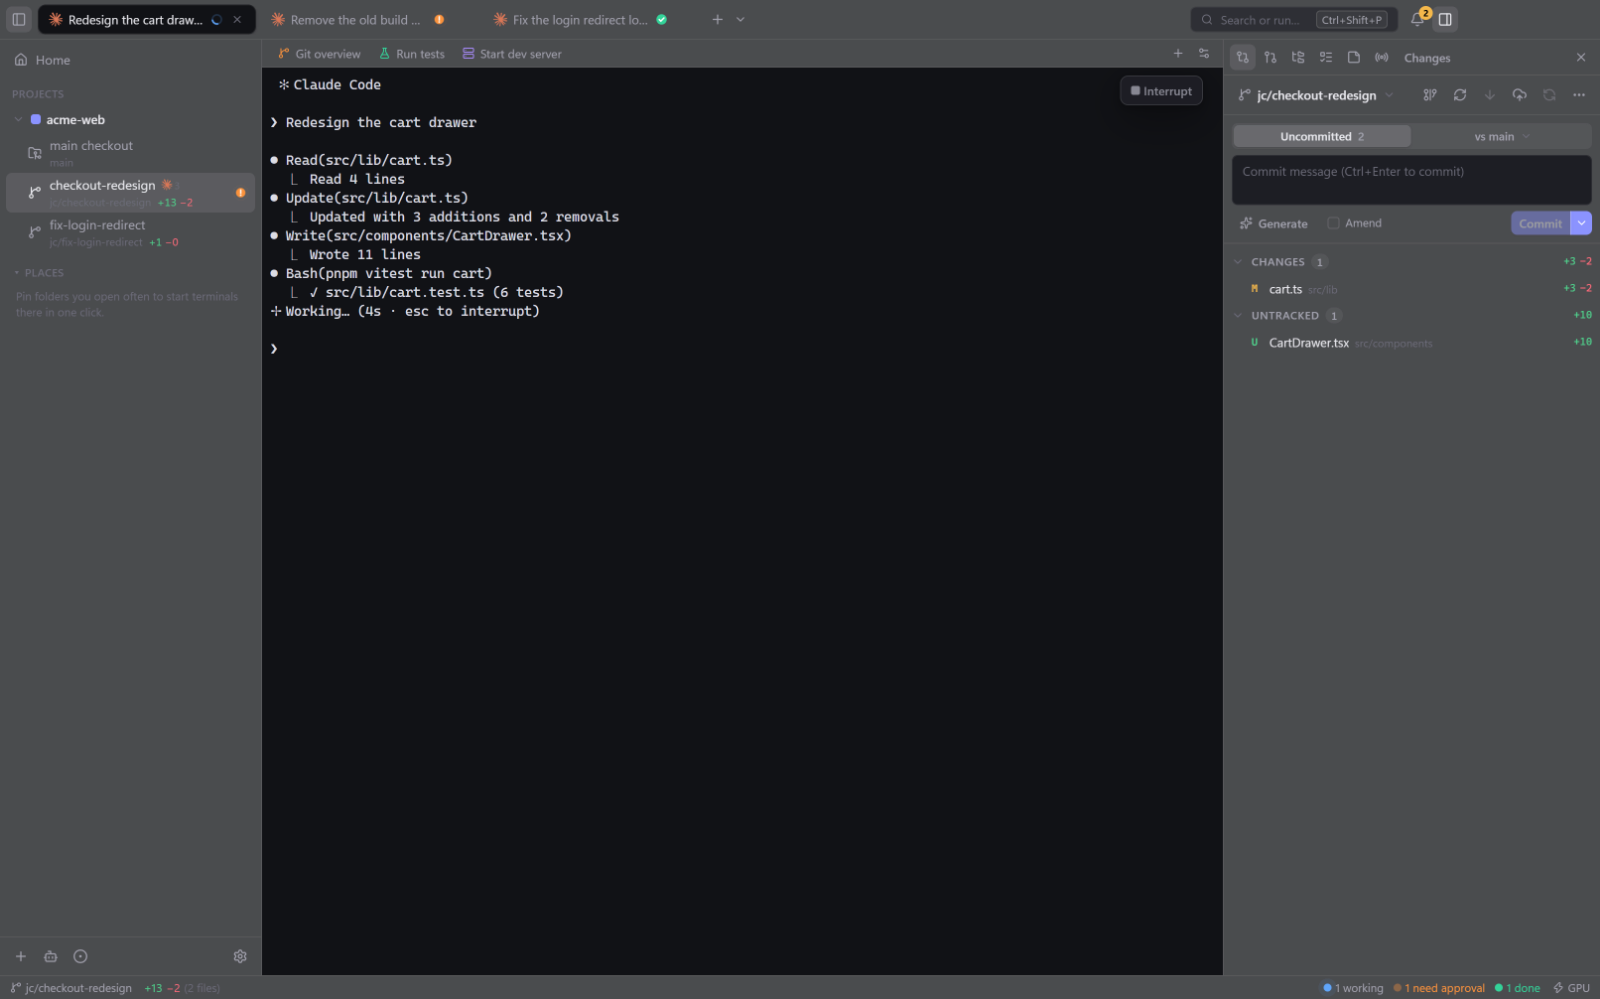Image resolution: width=1600 pixels, height=999 pixels.
Task: Open settings gear in sidebar footer
Action: (x=240, y=956)
